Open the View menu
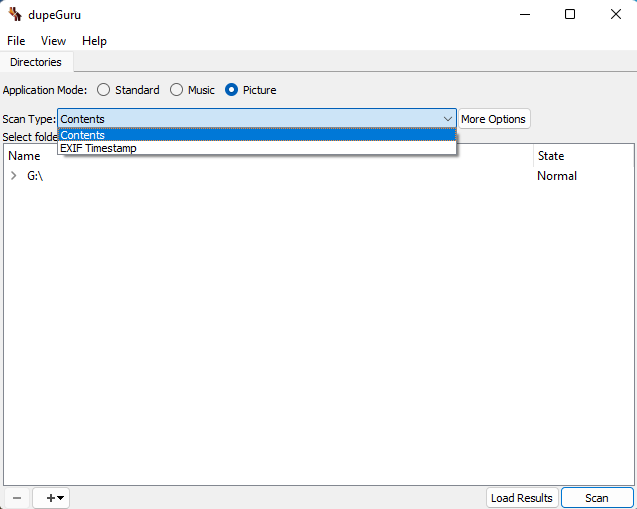The image size is (637, 509). tap(53, 41)
